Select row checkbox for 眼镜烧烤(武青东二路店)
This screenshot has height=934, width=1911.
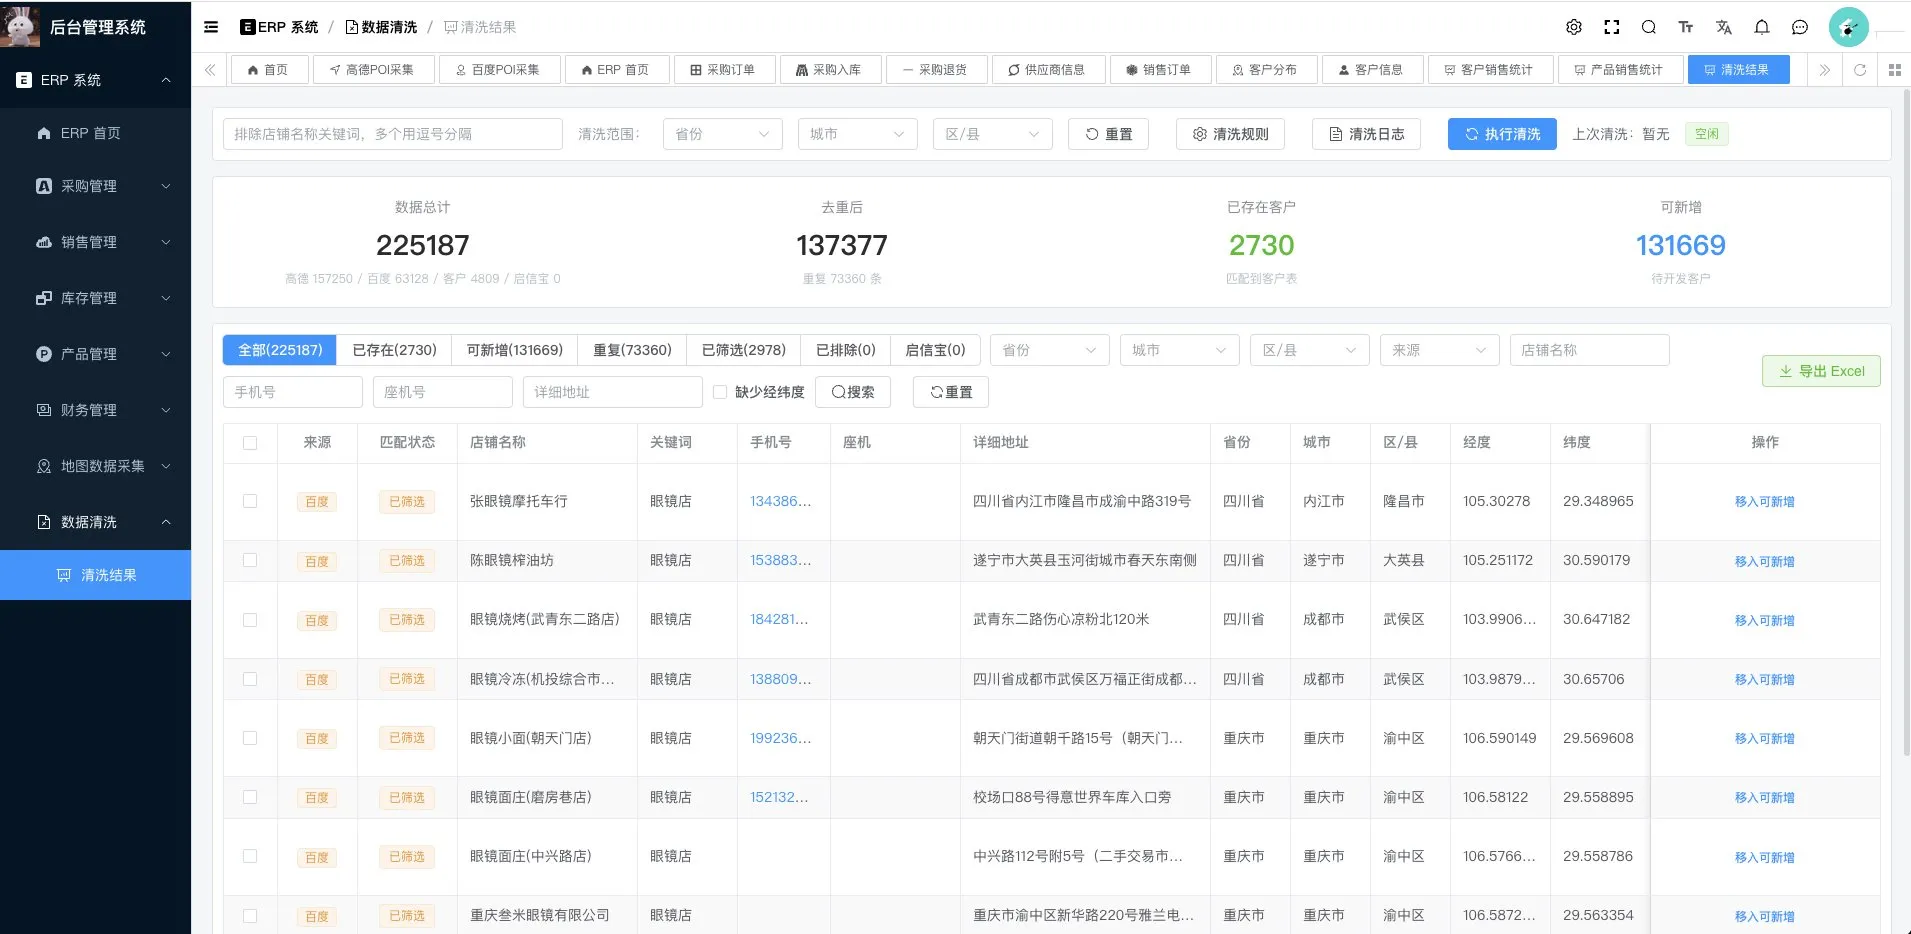(x=250, y=620)
